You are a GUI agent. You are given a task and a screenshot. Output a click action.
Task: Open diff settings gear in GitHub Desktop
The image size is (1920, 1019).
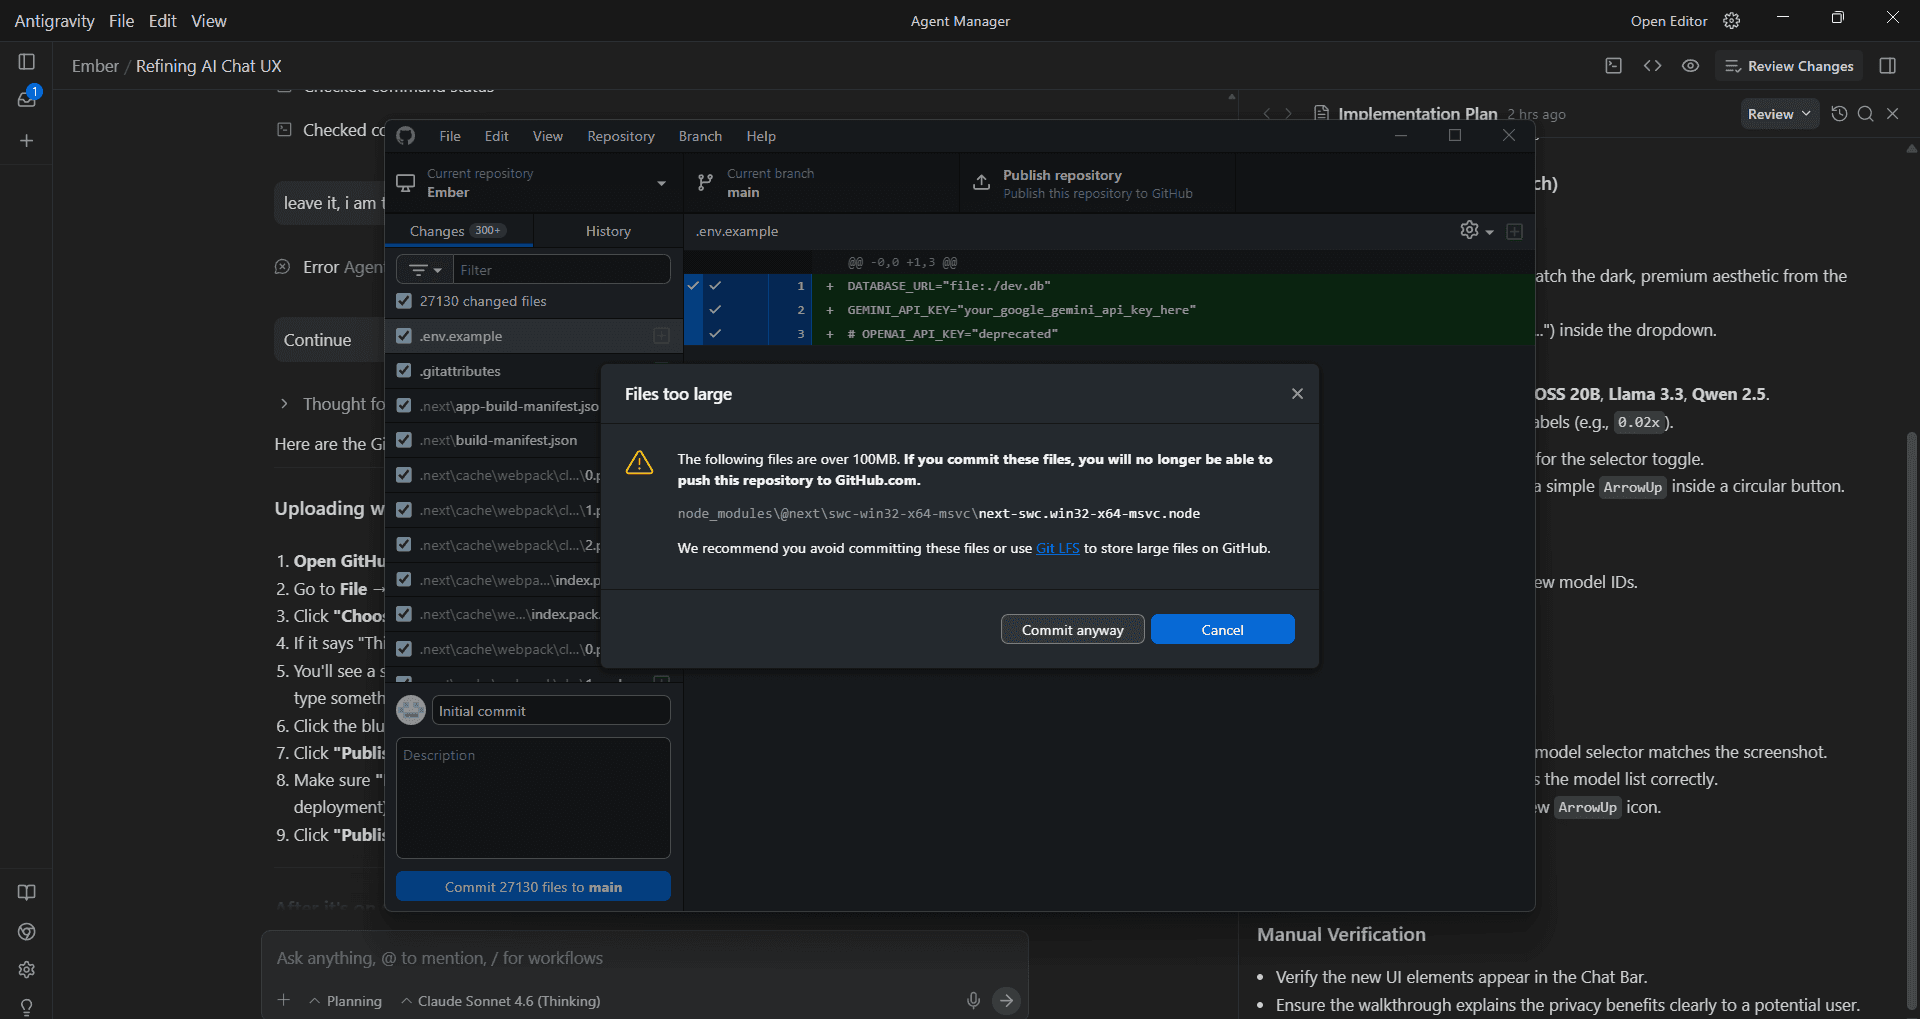coord(1475,230)
